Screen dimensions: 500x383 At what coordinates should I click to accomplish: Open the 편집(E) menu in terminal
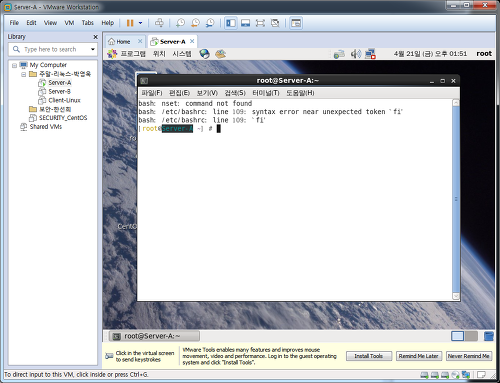[x=179, y=93]
